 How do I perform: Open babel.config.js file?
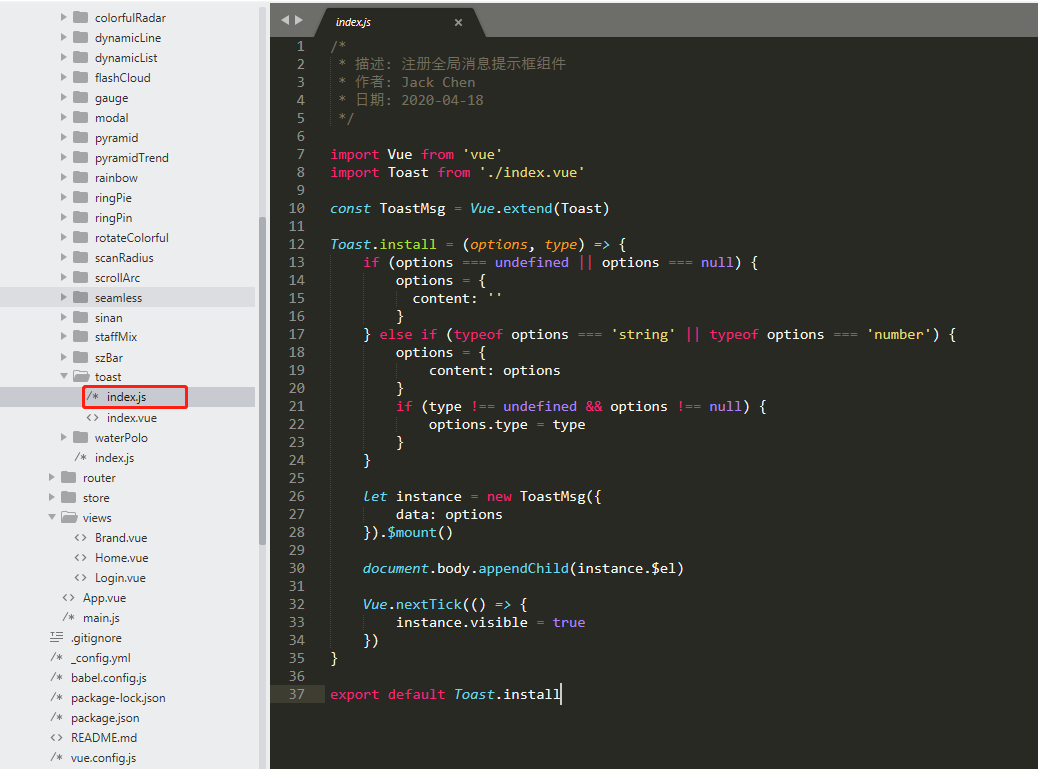click(109, 678)
